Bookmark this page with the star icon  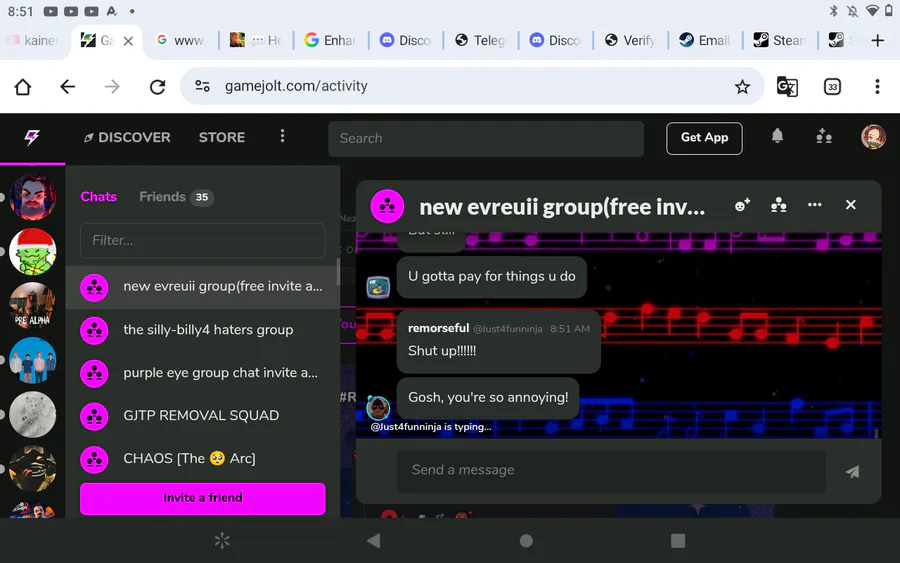click(742, 87)
